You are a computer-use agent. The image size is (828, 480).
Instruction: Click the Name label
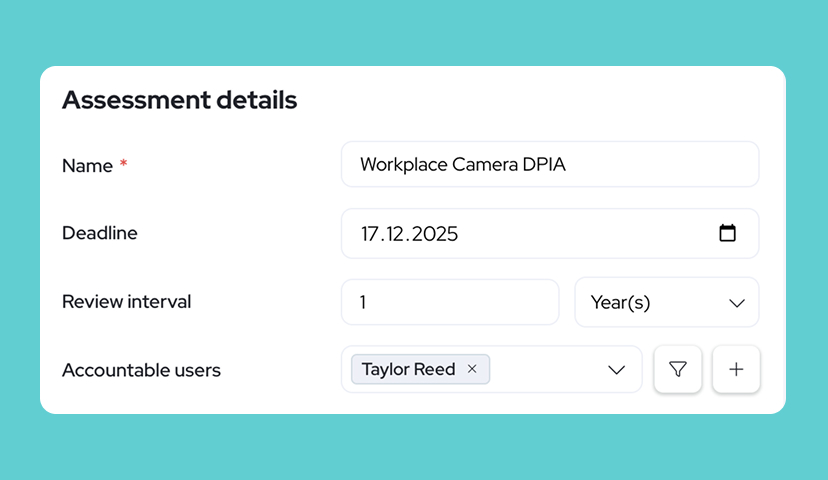click(87, 166)
